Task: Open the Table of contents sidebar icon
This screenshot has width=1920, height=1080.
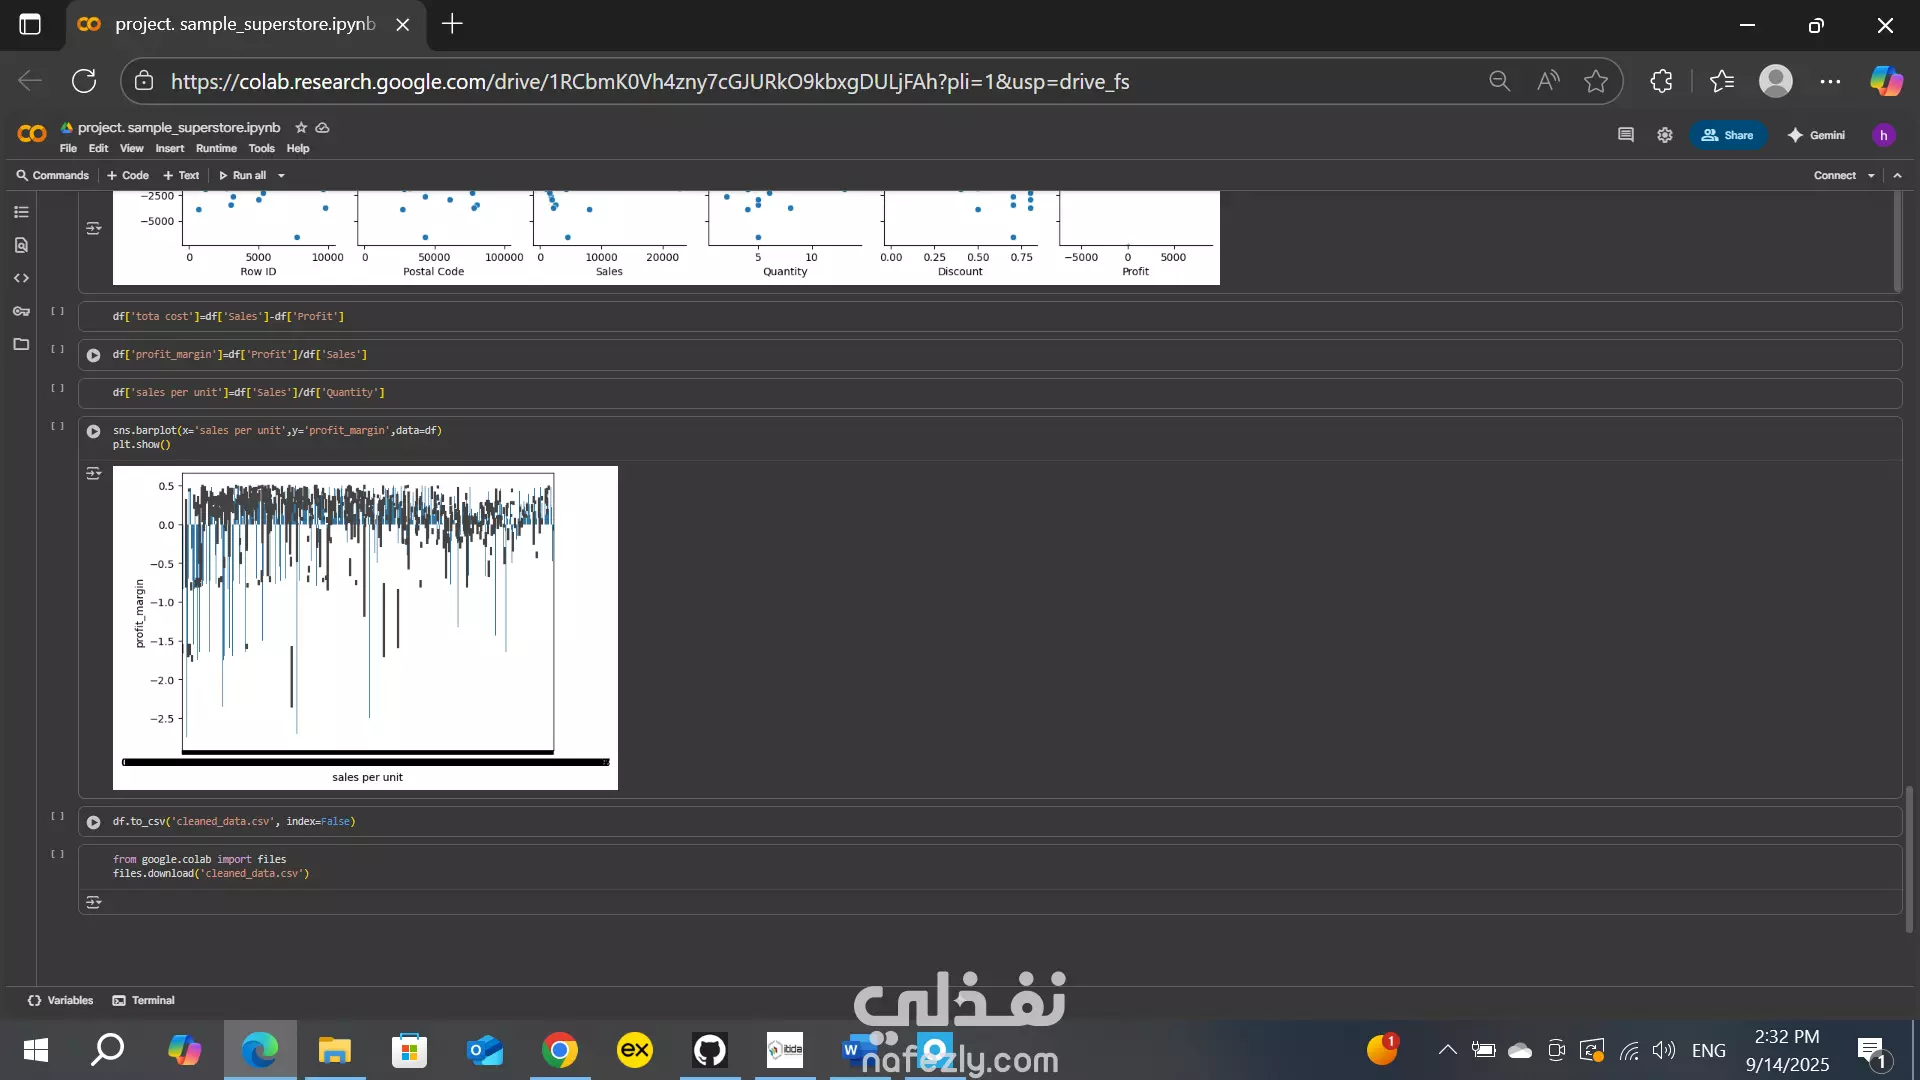Action: pos(21,212)
